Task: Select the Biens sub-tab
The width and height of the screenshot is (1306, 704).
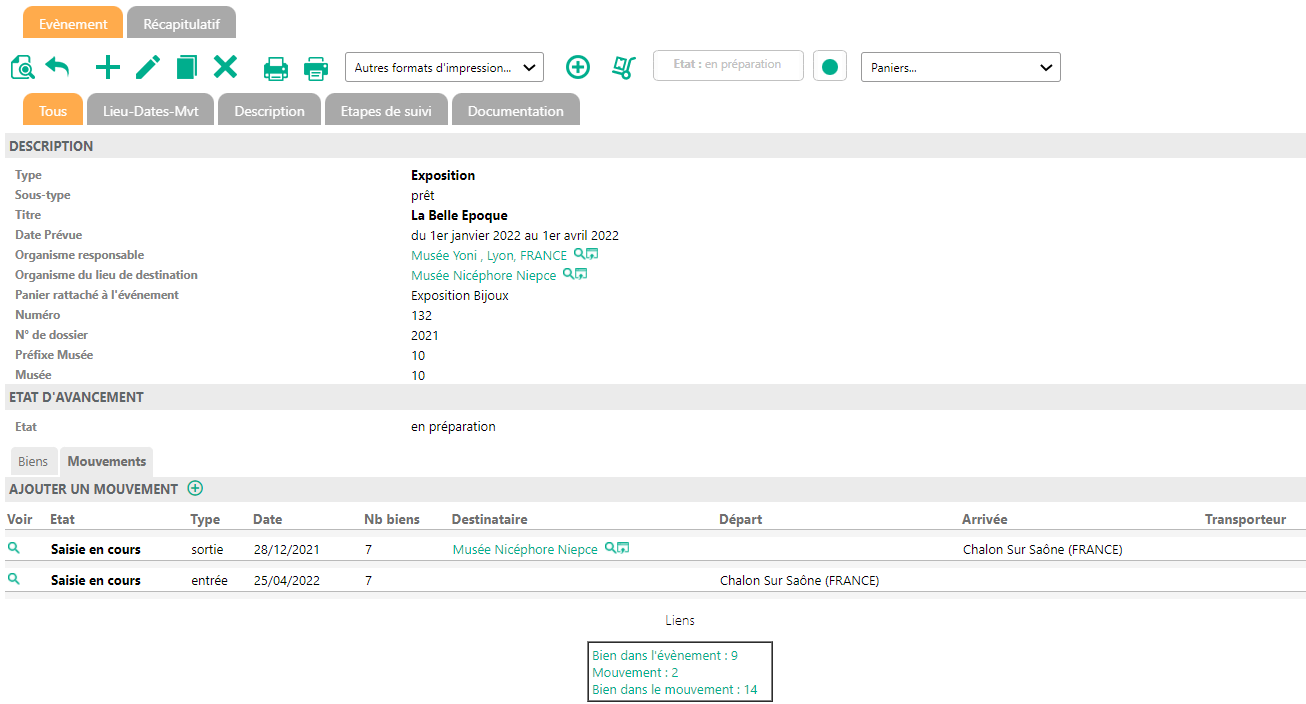Action: click(33, 461)
